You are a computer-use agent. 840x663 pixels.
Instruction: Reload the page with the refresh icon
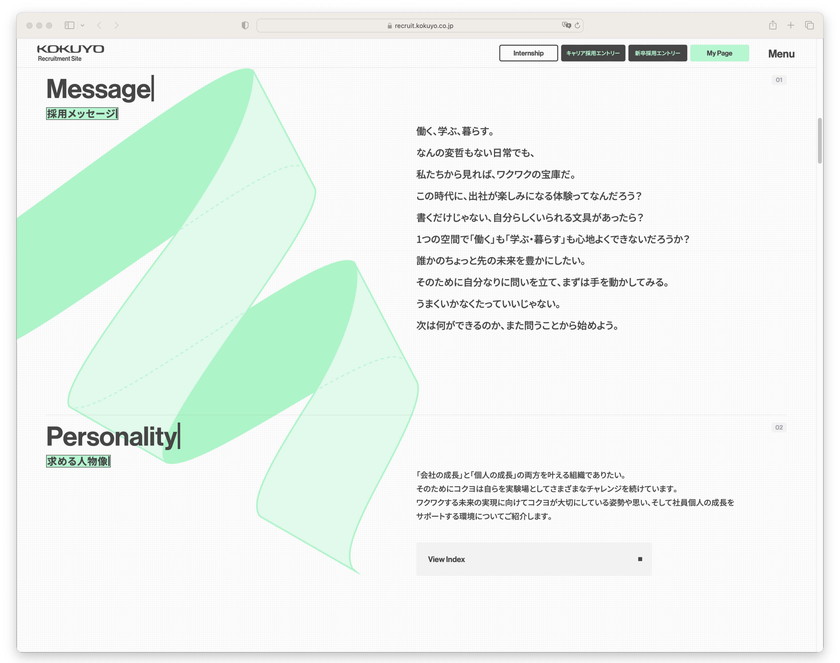578,25
